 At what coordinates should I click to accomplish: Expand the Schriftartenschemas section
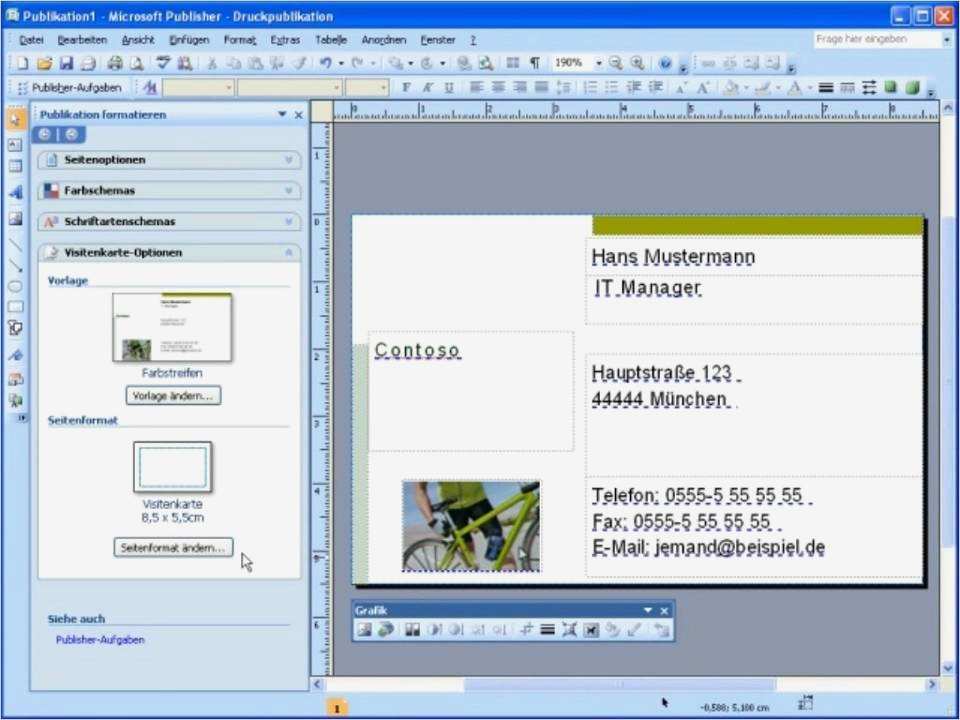click(x=170, y=222)
